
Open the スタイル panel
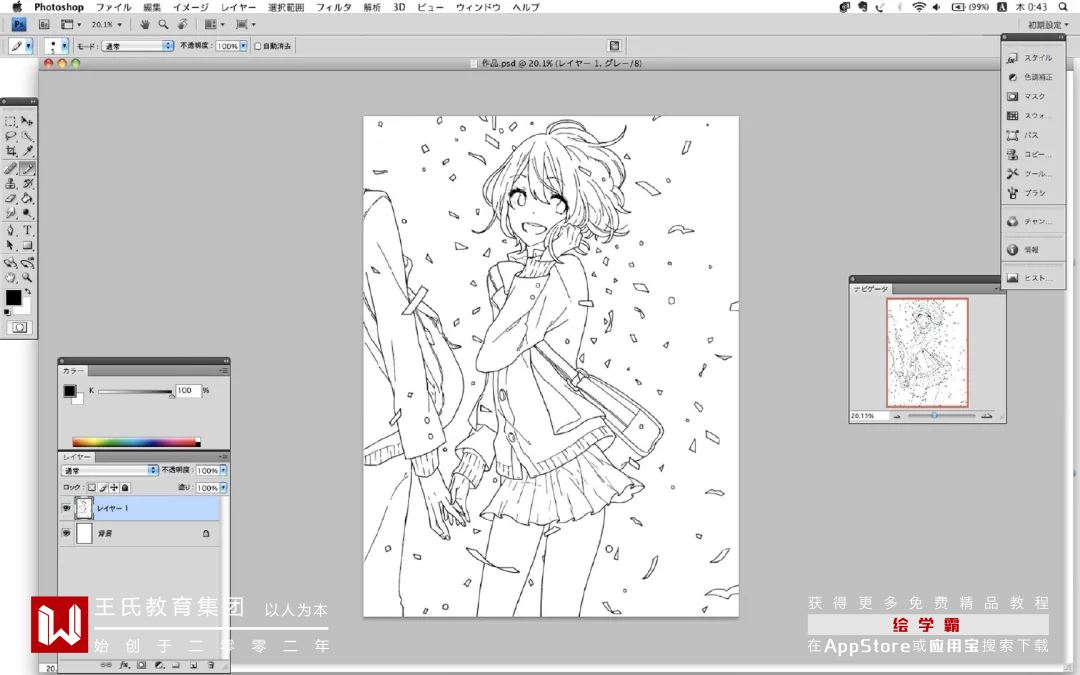point(1030,58)
